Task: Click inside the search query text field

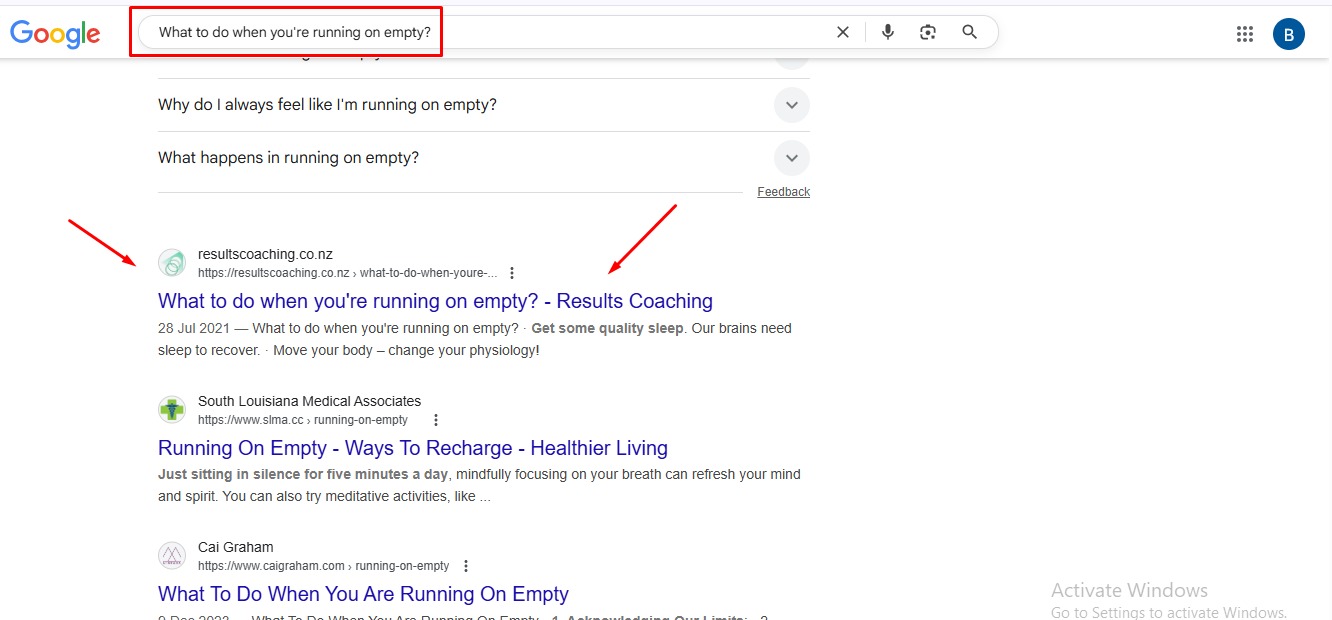Action: click(480, 32)
